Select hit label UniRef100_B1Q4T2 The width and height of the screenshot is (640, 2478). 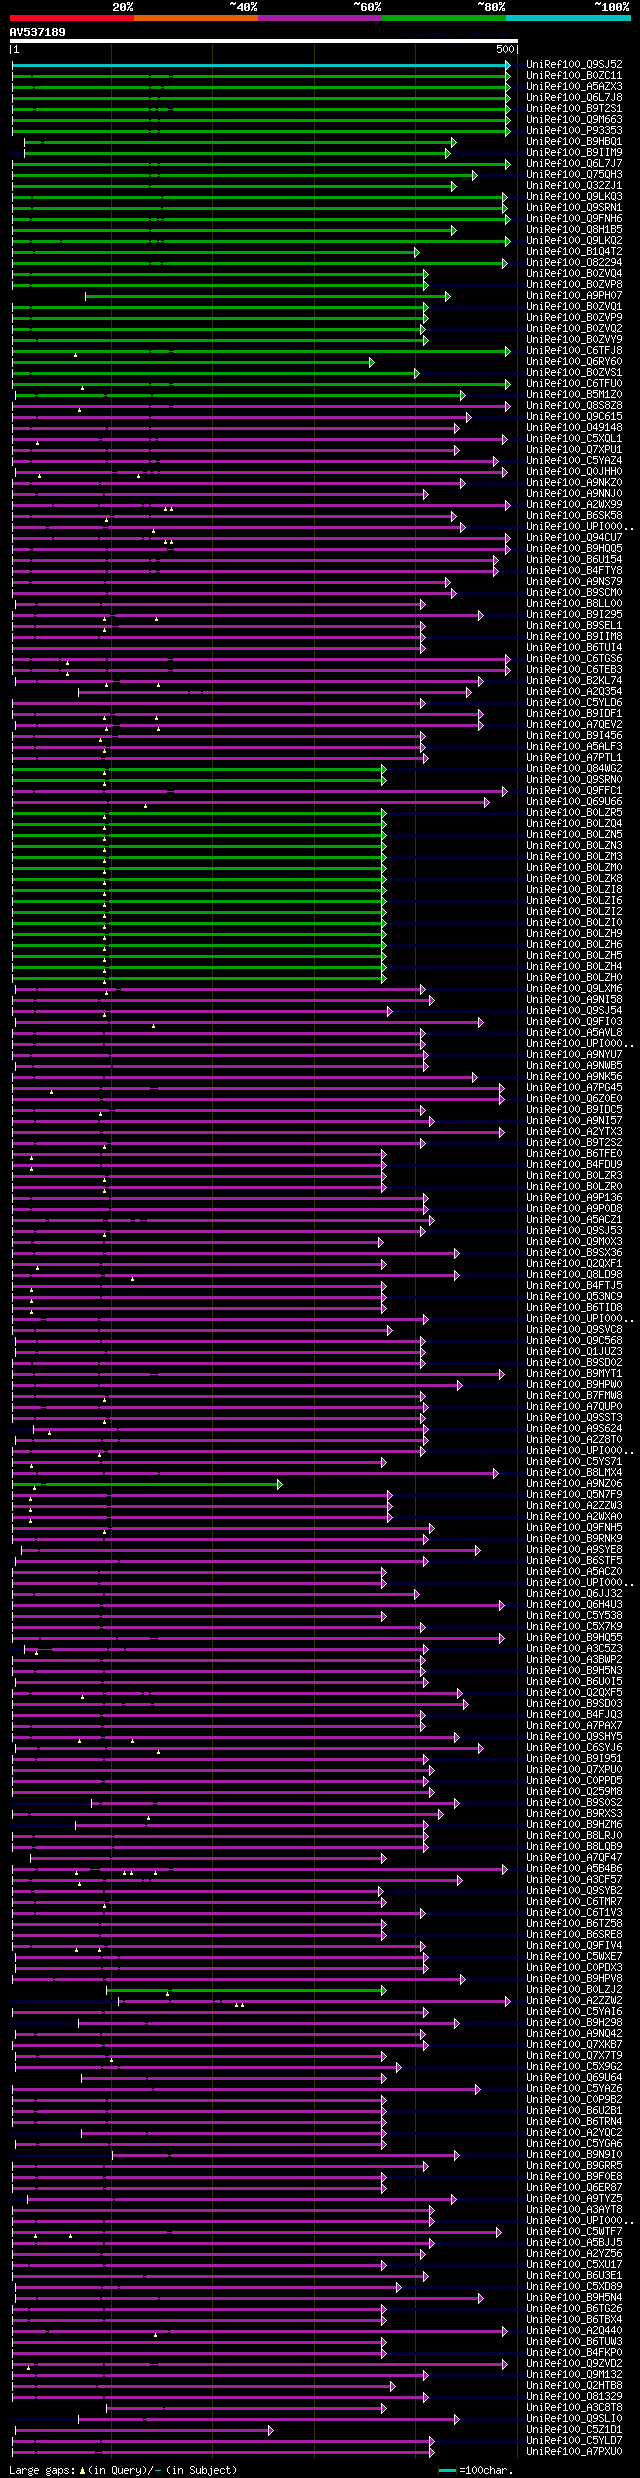[x=574, y=252]
